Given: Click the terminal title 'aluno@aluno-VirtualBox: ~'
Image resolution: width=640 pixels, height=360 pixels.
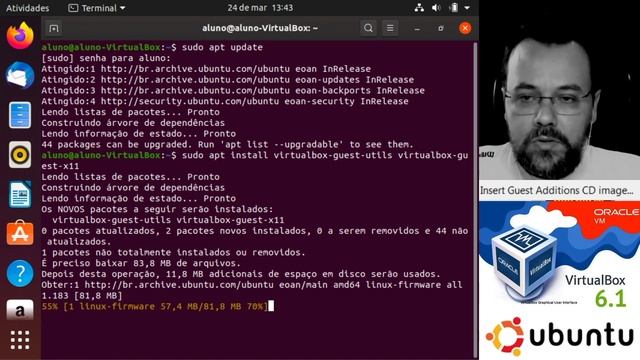Looking at the screenshot, I should pos(260,28).
